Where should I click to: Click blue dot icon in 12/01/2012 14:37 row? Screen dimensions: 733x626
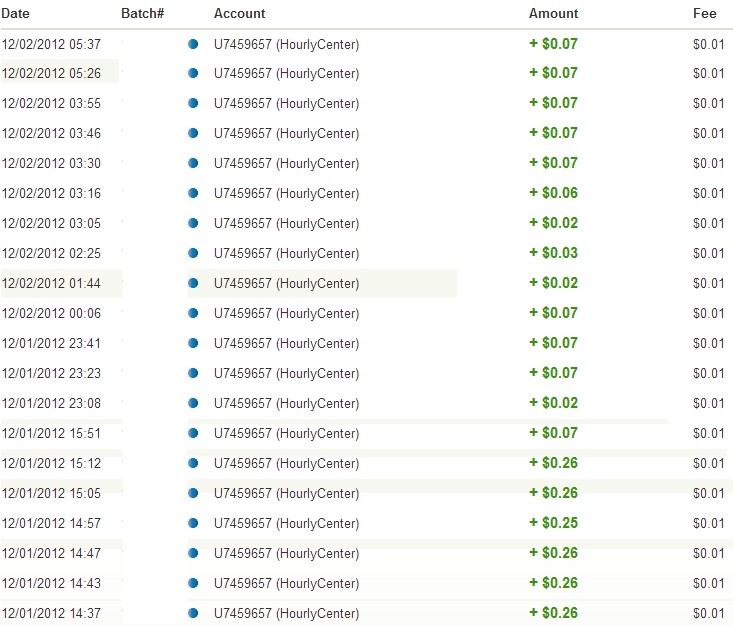193,613
